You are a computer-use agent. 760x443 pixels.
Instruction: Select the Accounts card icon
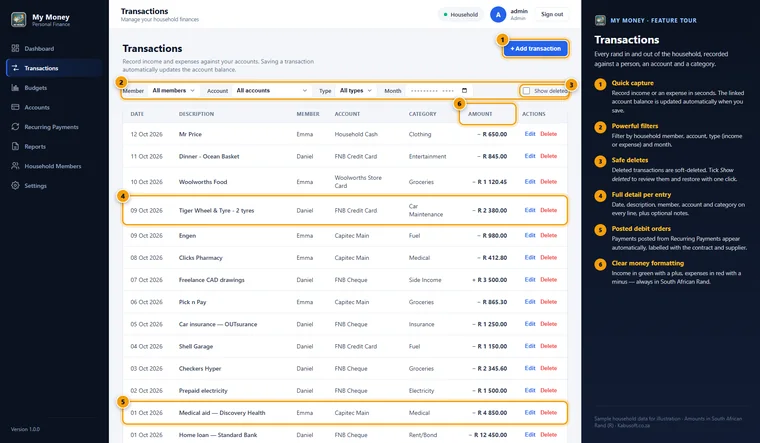(16, 107)
